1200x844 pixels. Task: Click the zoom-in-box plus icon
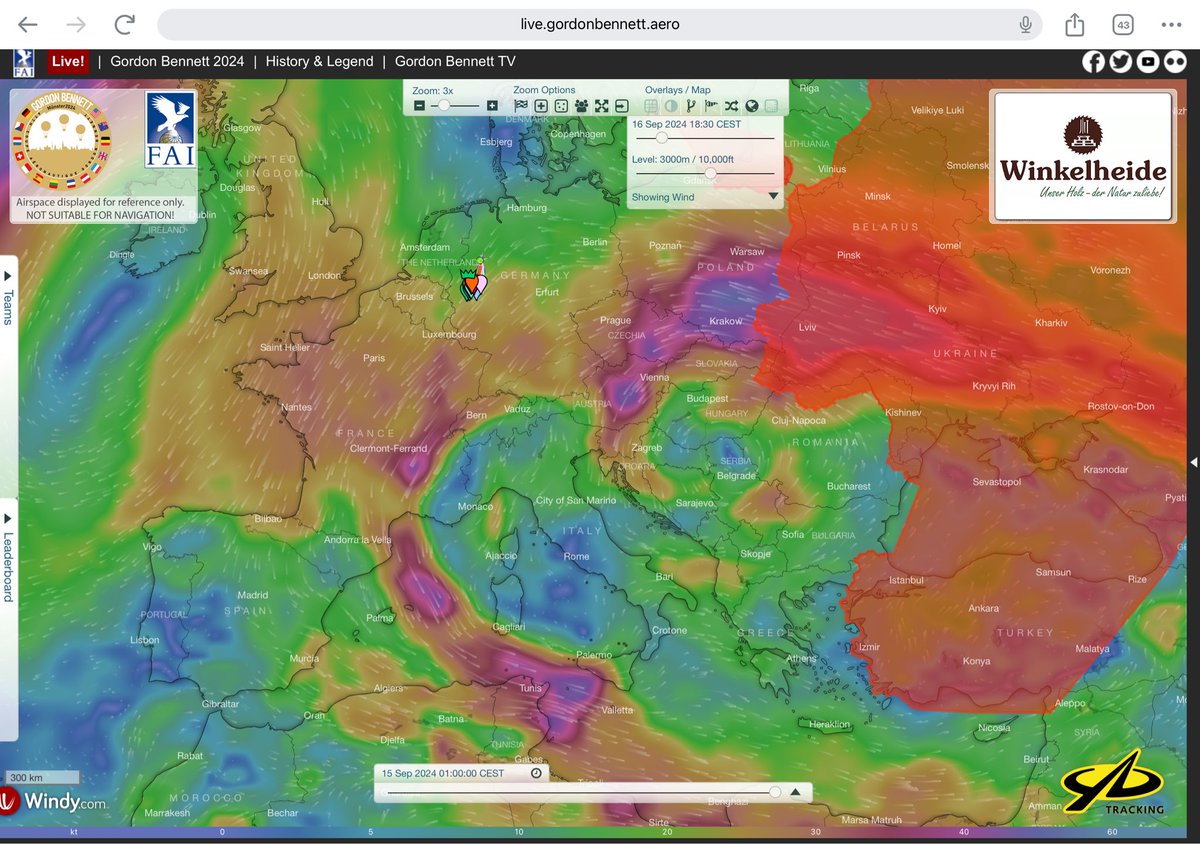point(541,105)
